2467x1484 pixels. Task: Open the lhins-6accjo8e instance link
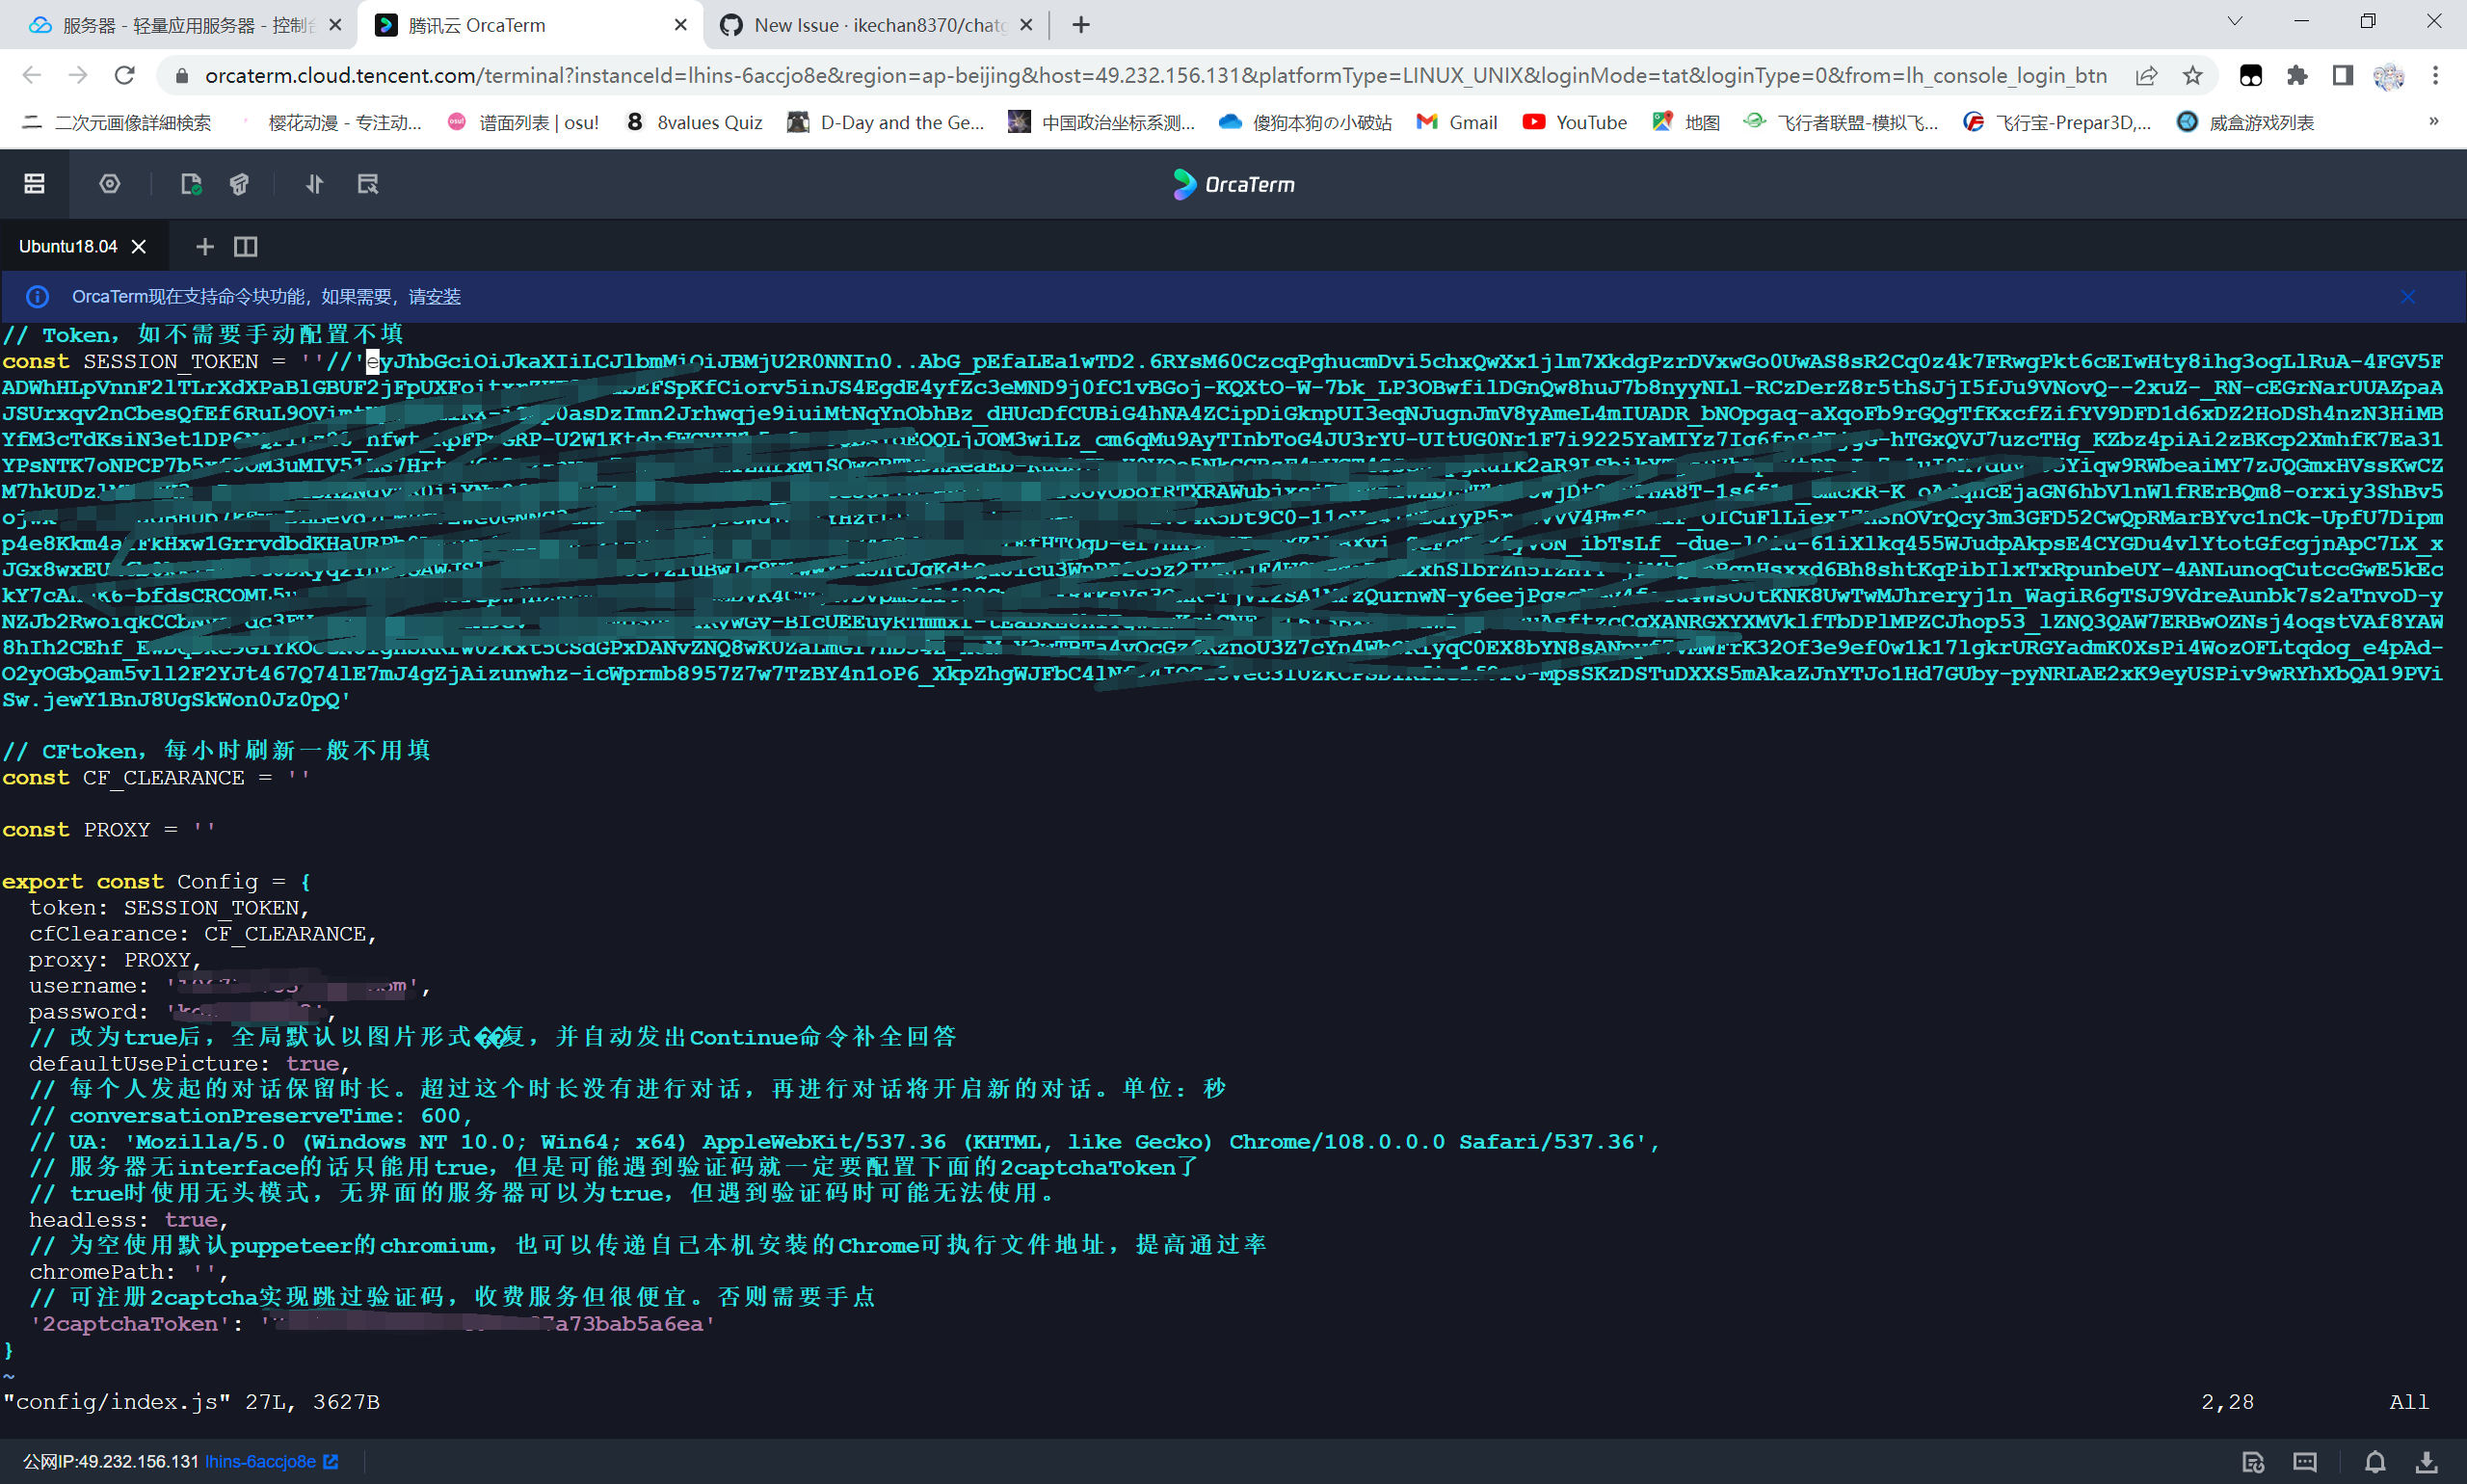click(x=262, y=1461)
